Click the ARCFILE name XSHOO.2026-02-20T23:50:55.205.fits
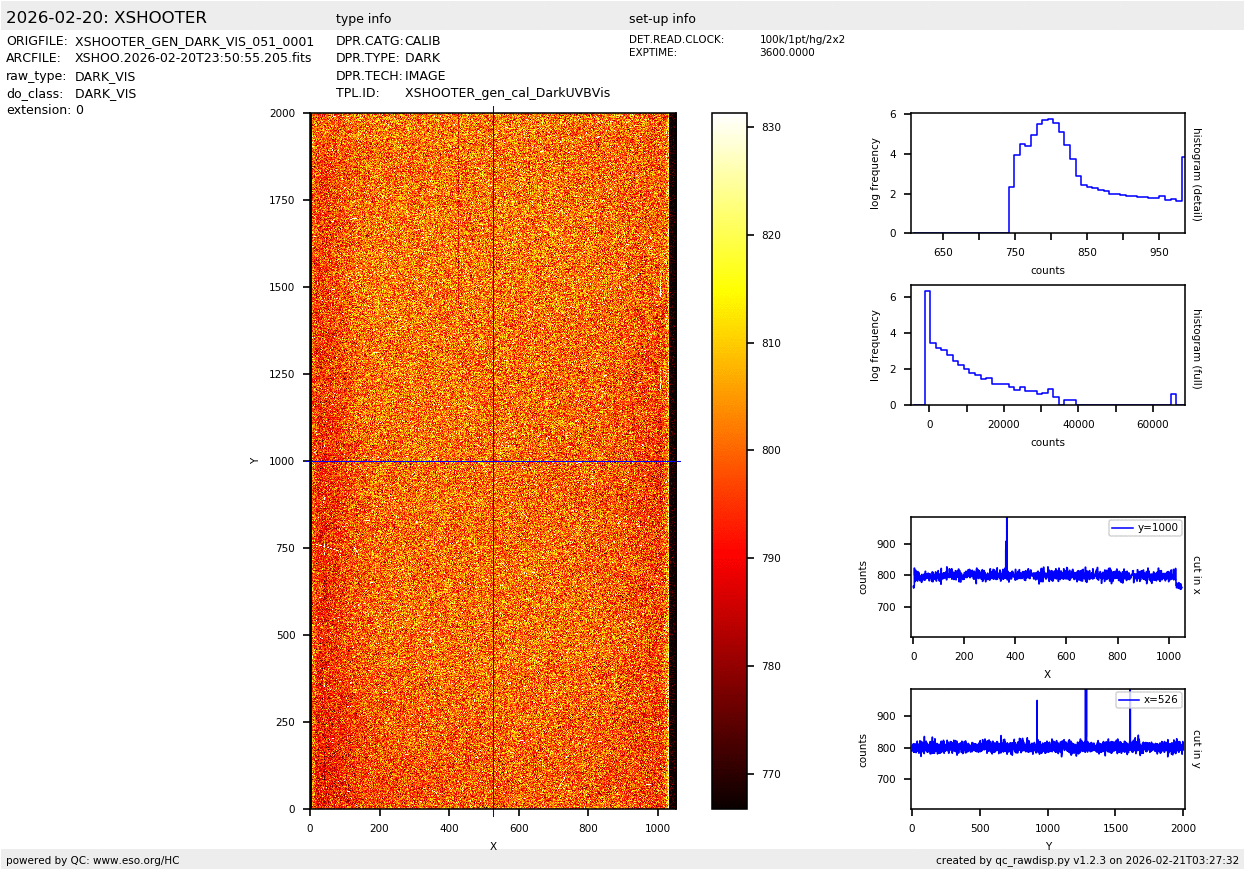 click(193, 59)
